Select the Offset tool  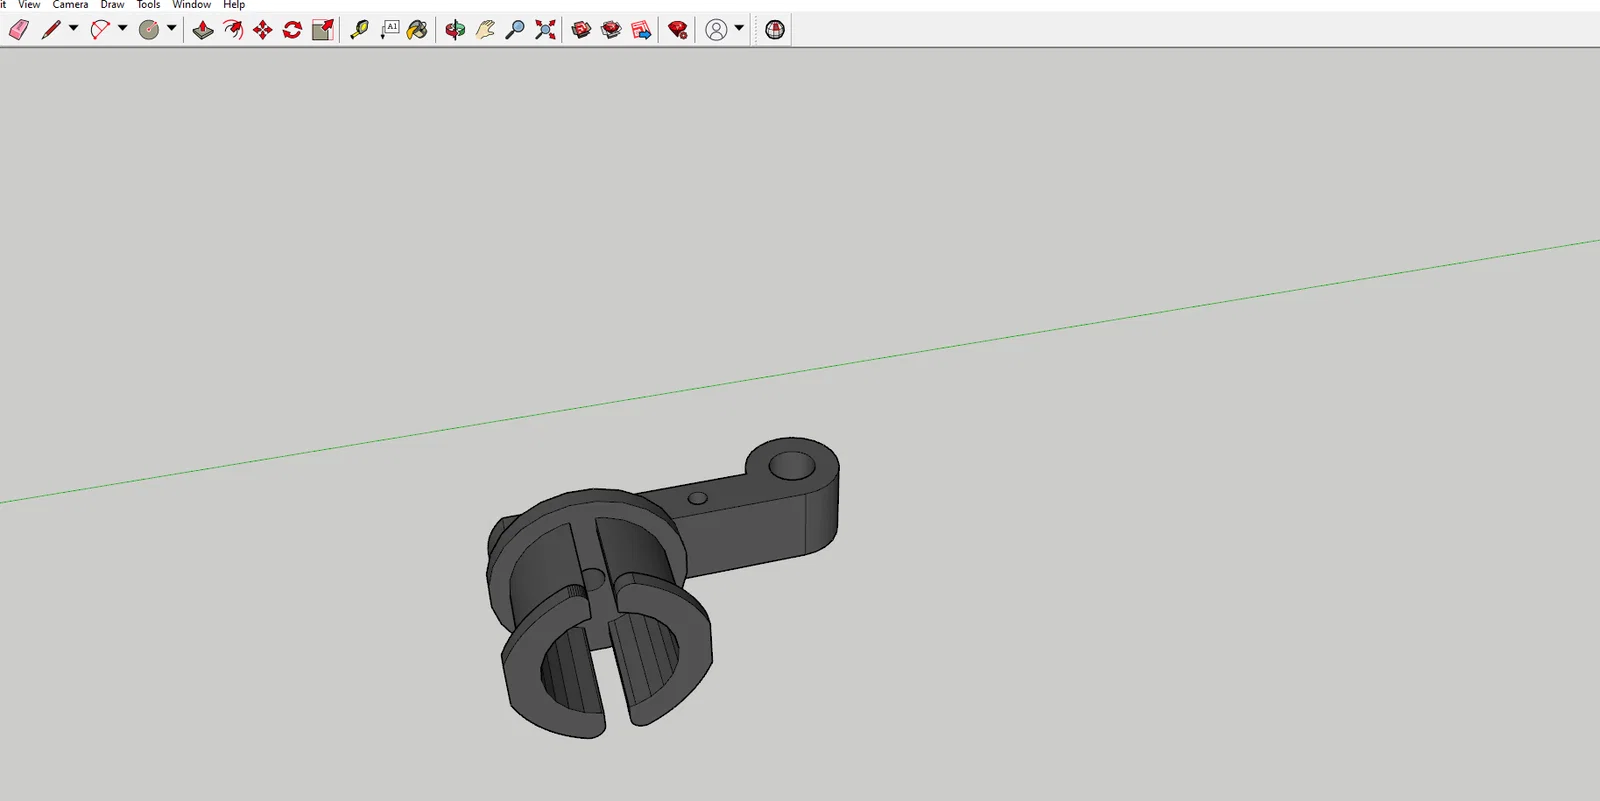point(233,30)
